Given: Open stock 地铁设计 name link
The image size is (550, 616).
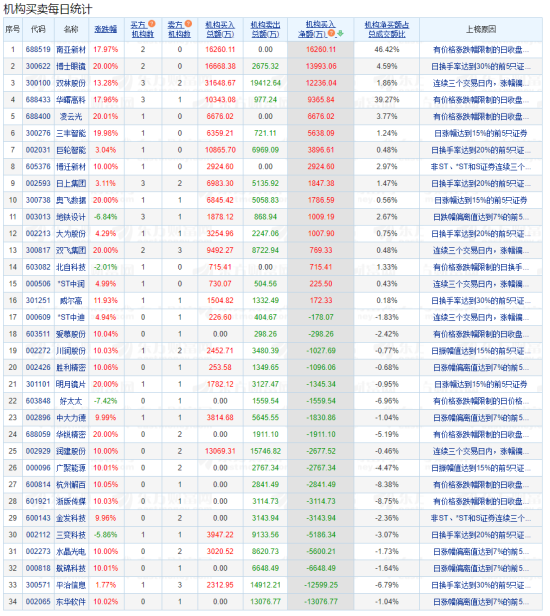Looking at the screenshot, I should [71, 217].
